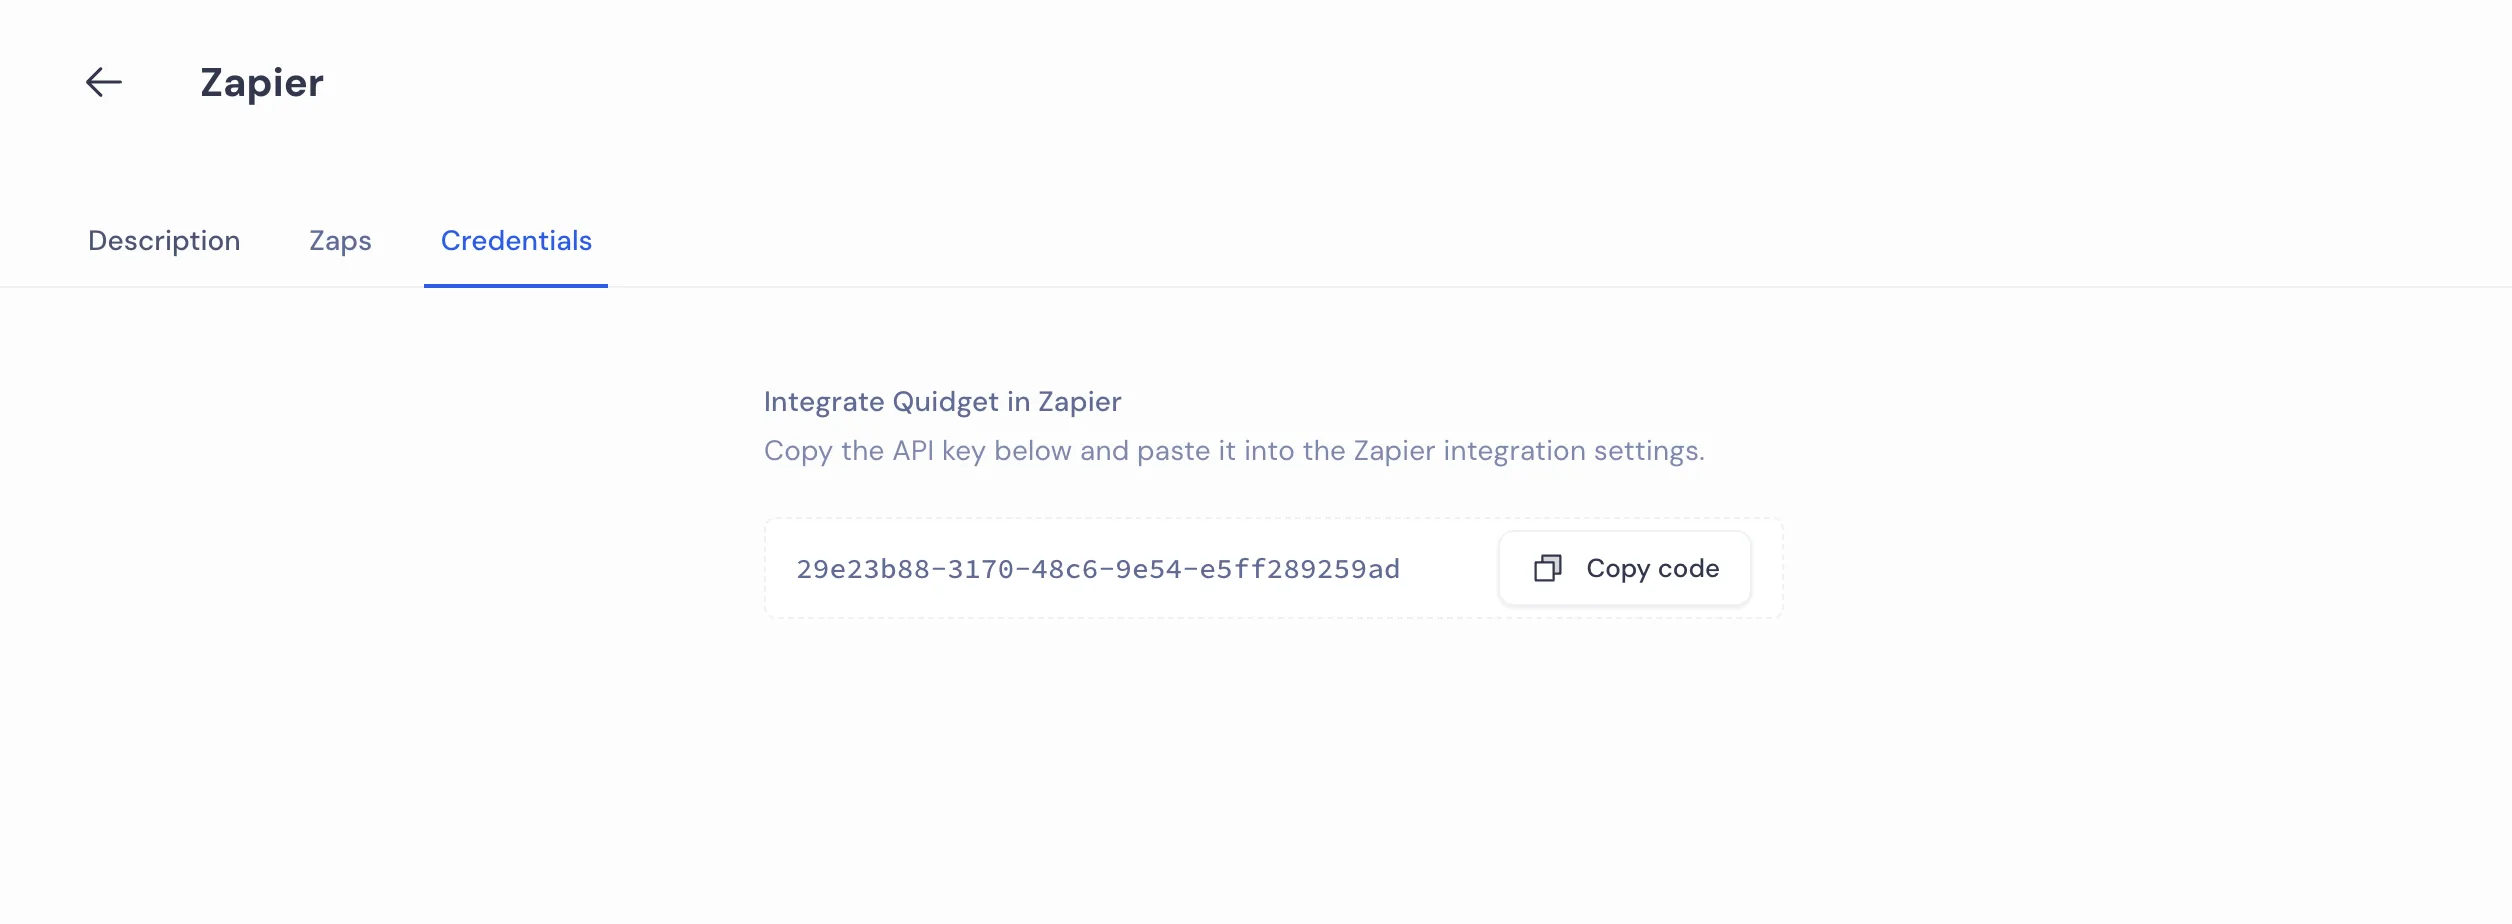
Task: Click the back arrow icon
Action: 104,82
